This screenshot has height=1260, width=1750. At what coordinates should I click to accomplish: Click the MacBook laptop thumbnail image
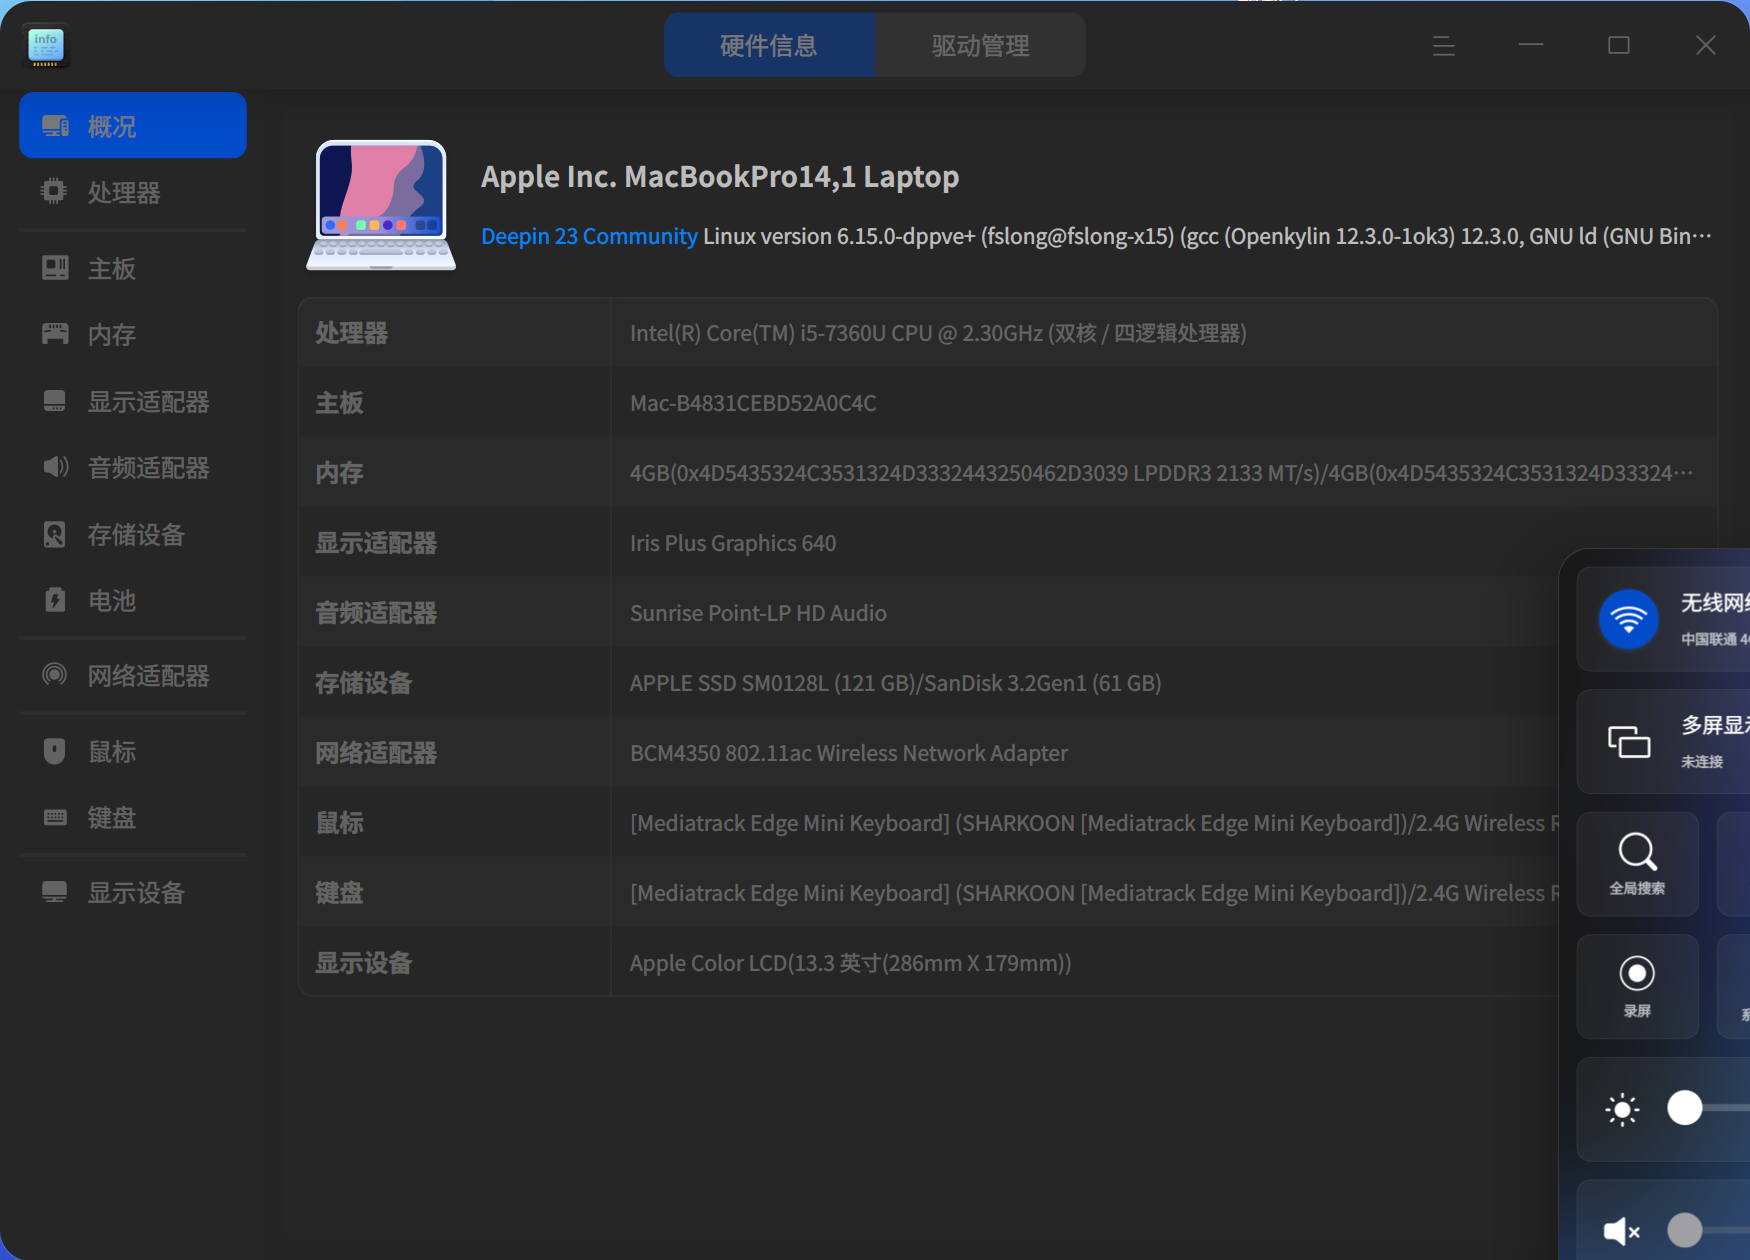[381, 205]
